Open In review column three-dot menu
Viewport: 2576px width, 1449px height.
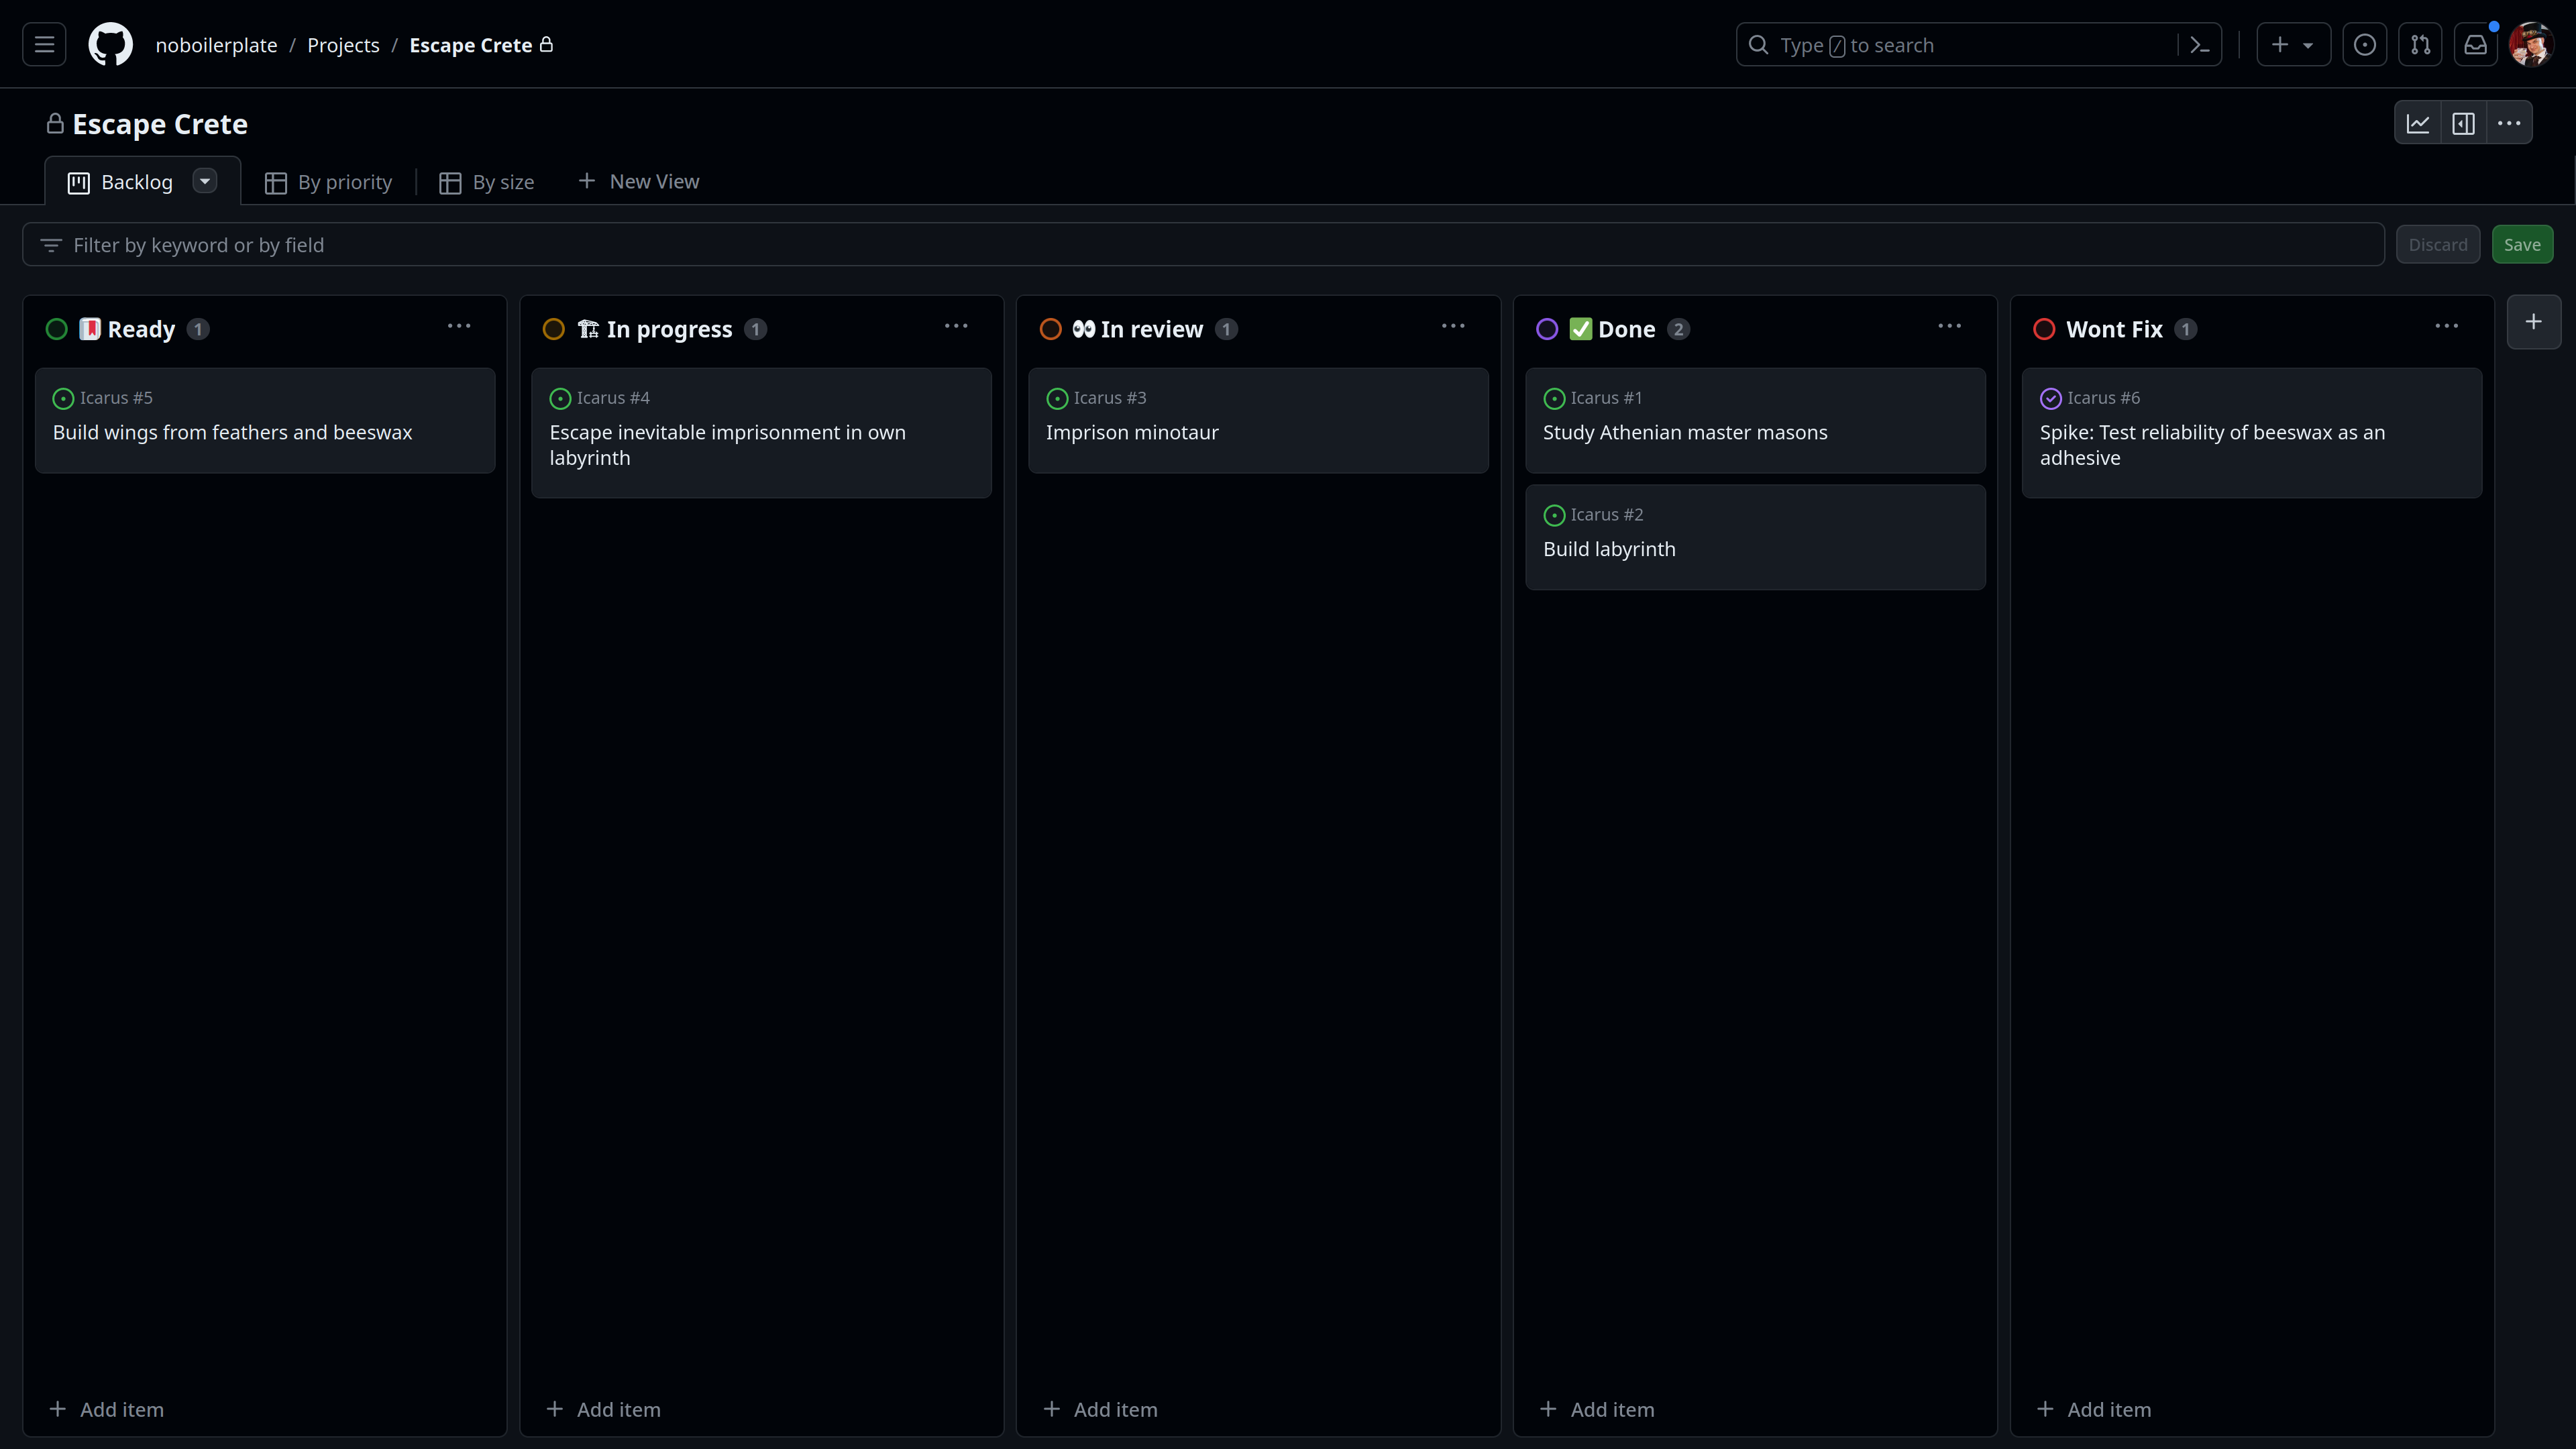(x=1453, y=327)
